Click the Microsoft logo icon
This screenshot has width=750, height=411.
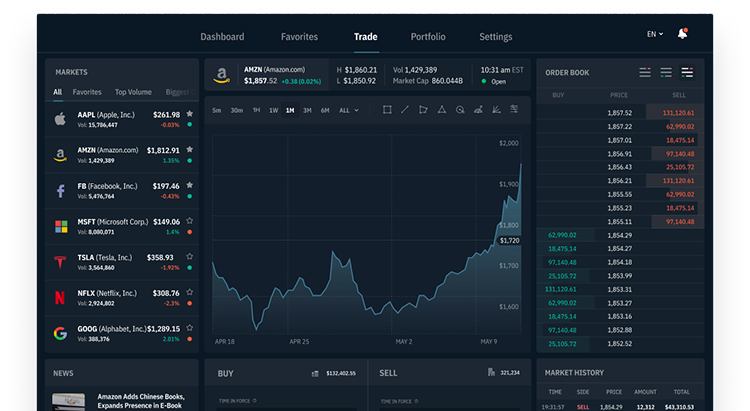click(x=61, y=226)
